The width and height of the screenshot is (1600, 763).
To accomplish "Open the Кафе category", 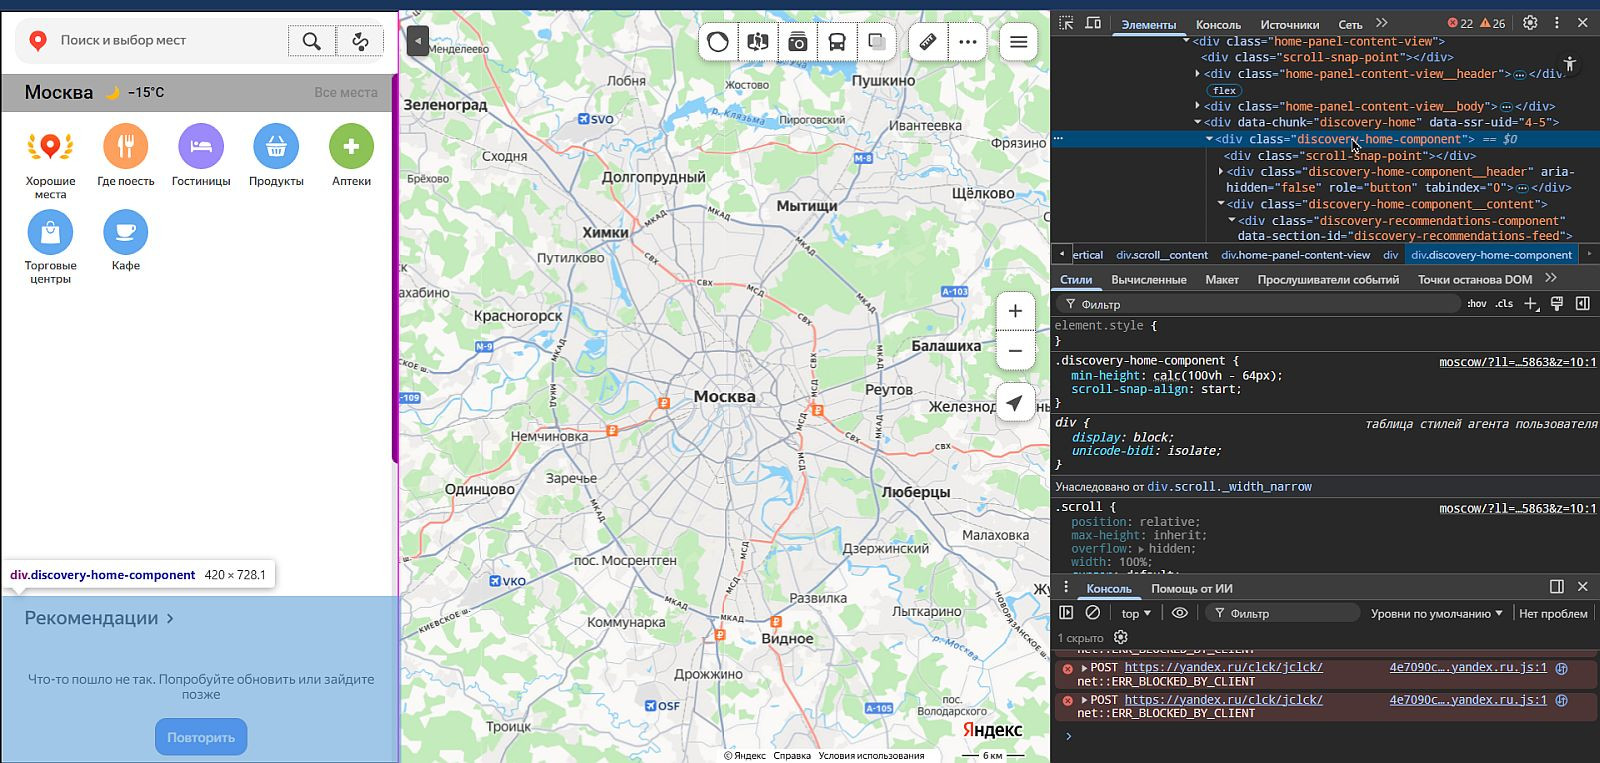I will click(126, 240).
